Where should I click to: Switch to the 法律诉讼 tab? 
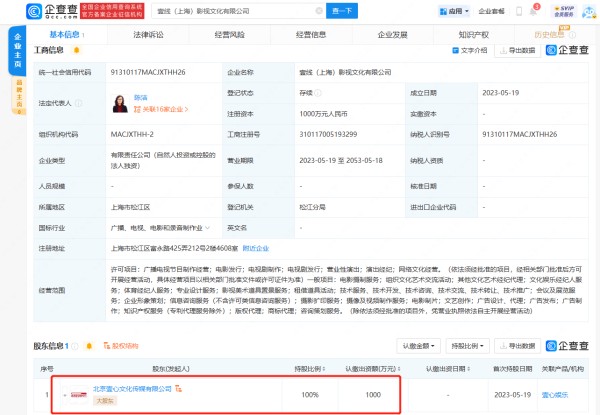pyautogui.click(x=148, y=35)
